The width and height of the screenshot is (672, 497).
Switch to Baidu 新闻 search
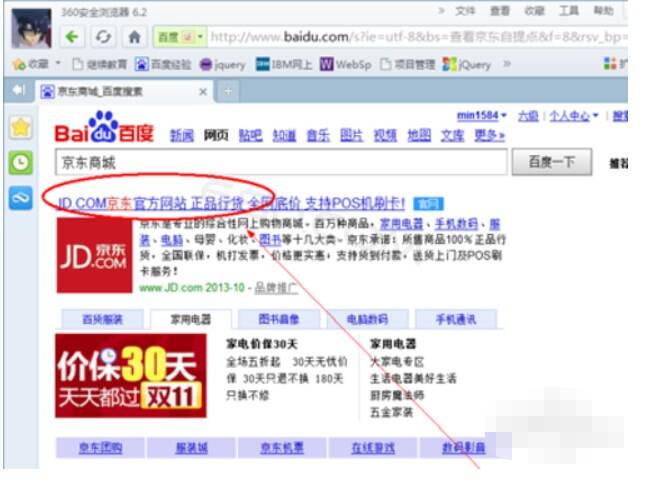[x=182, y=136]
